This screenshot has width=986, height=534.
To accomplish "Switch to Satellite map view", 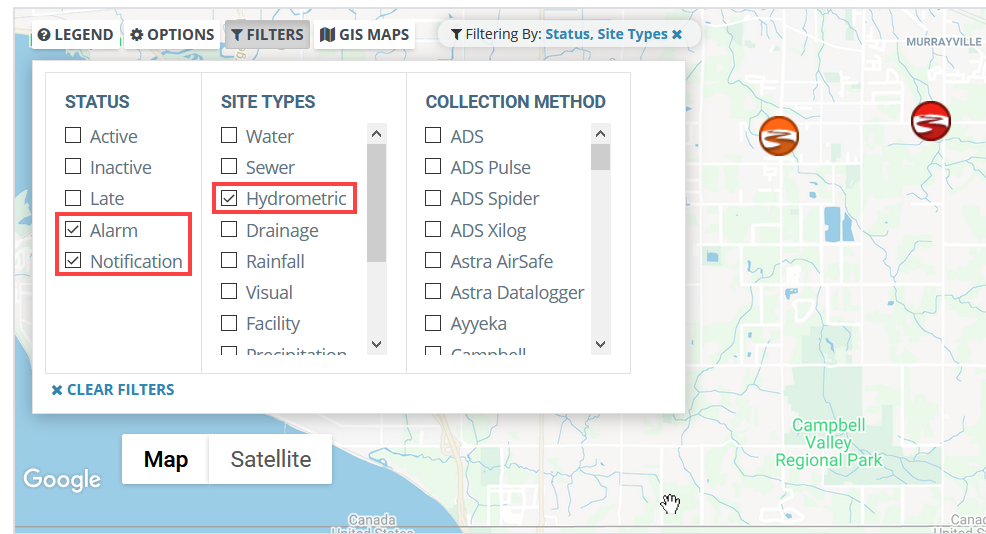I will 270,459.
